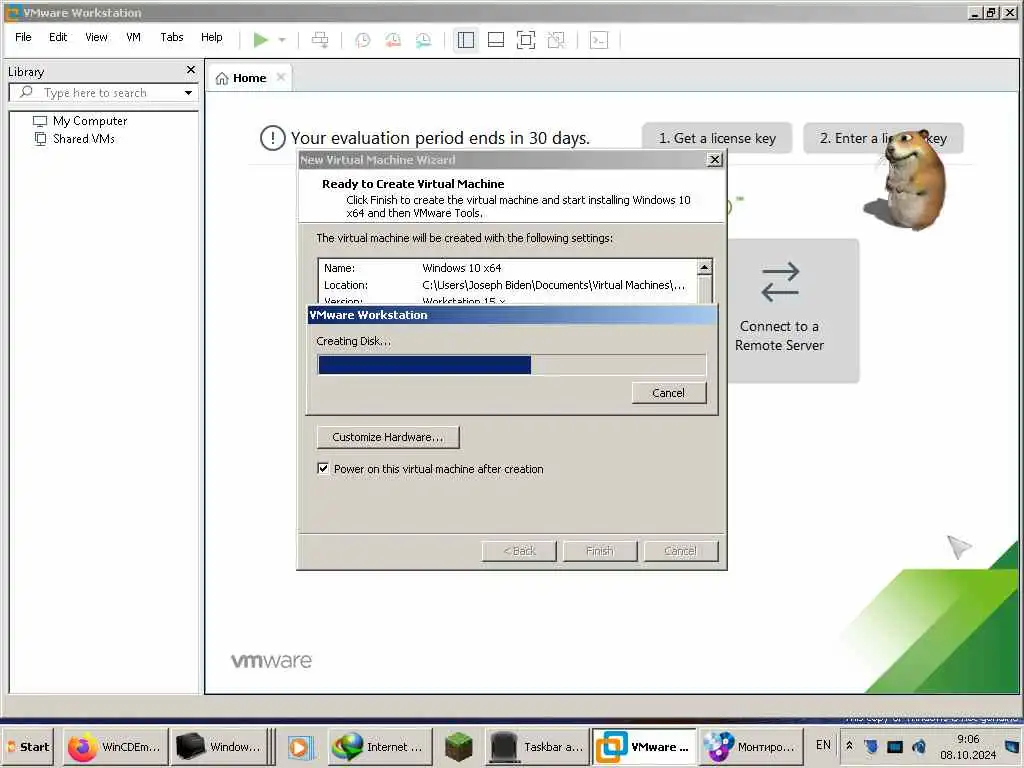Open the Snapshot Manager icon
Screen dimensions: 1024x768
click(x=423, y=40)
